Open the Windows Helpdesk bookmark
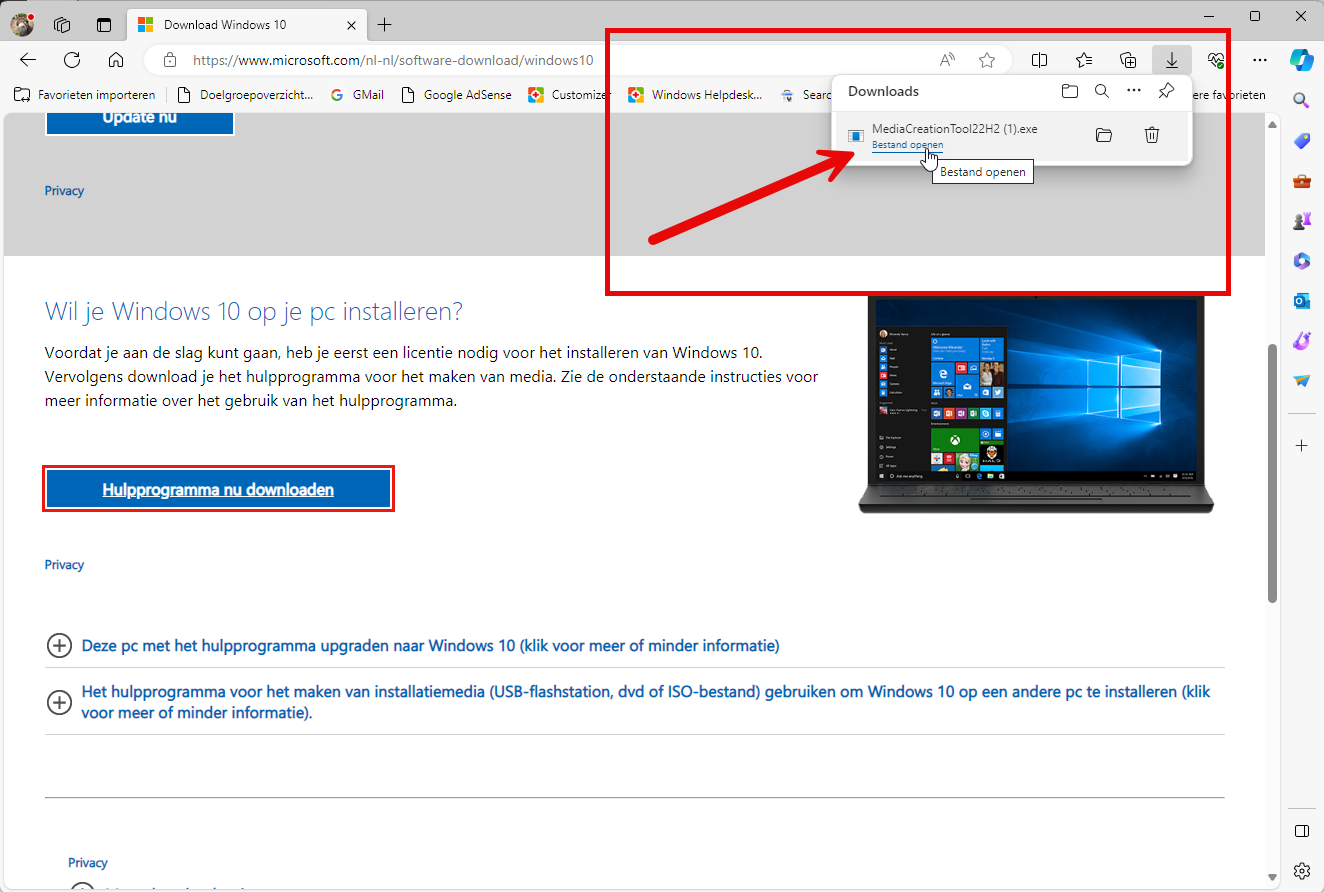Screen dimensions: 1324x892 point(695,95)
